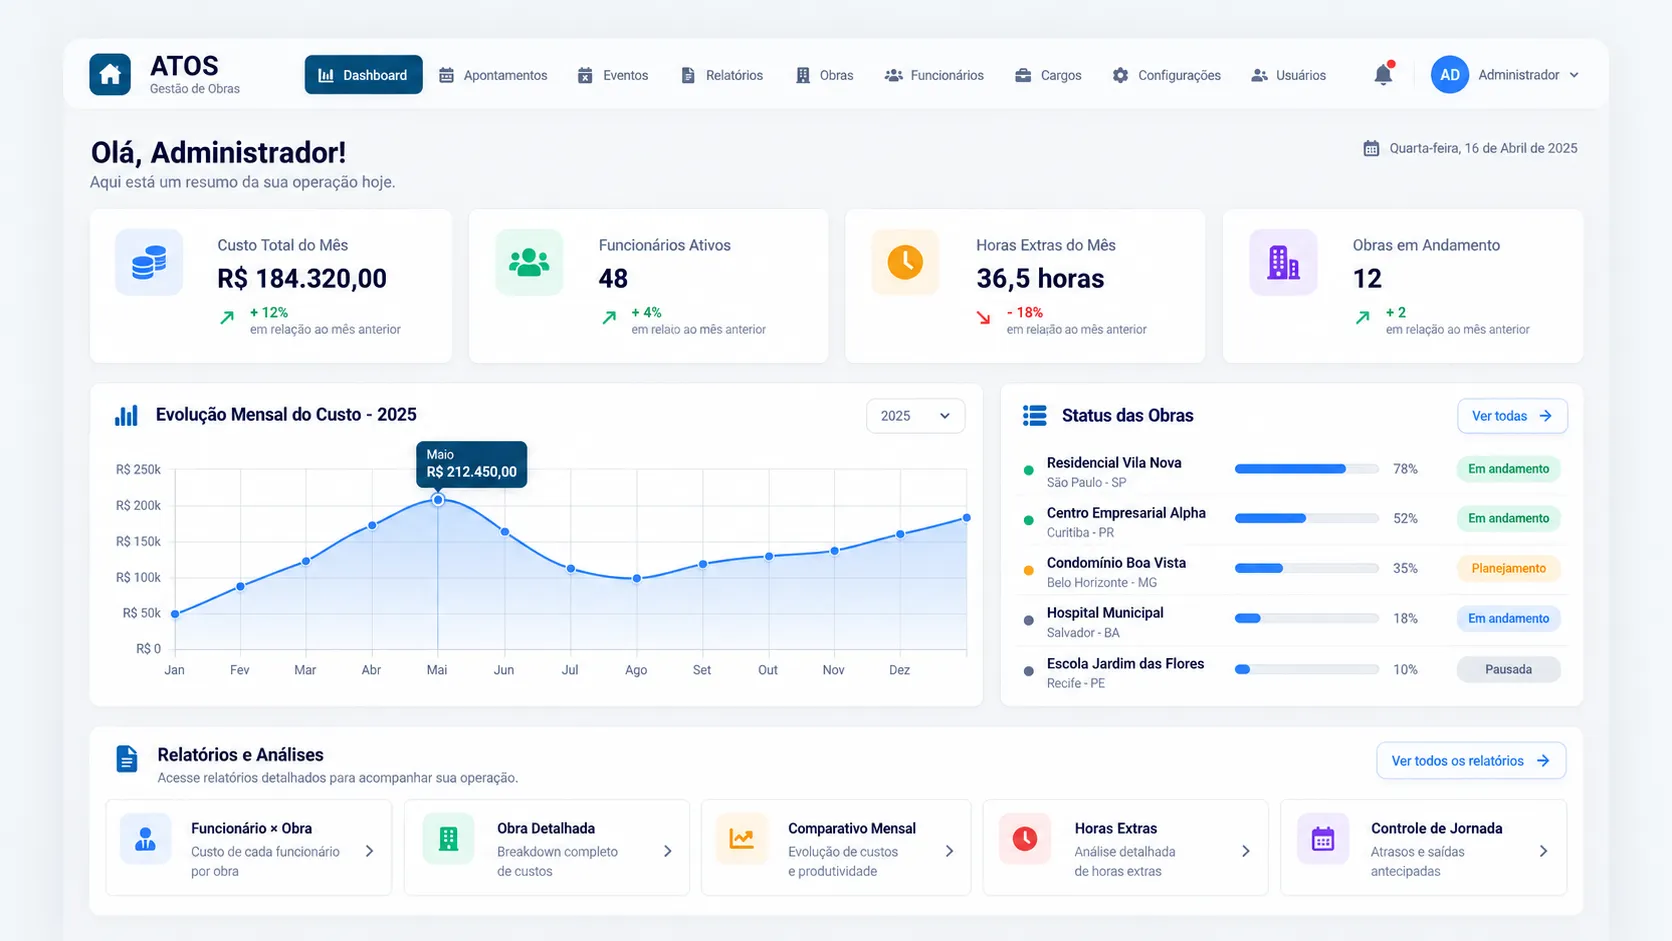Click the bar chart icon beside Evolução Mensal
1672x941 pixels.
[126, 416]
